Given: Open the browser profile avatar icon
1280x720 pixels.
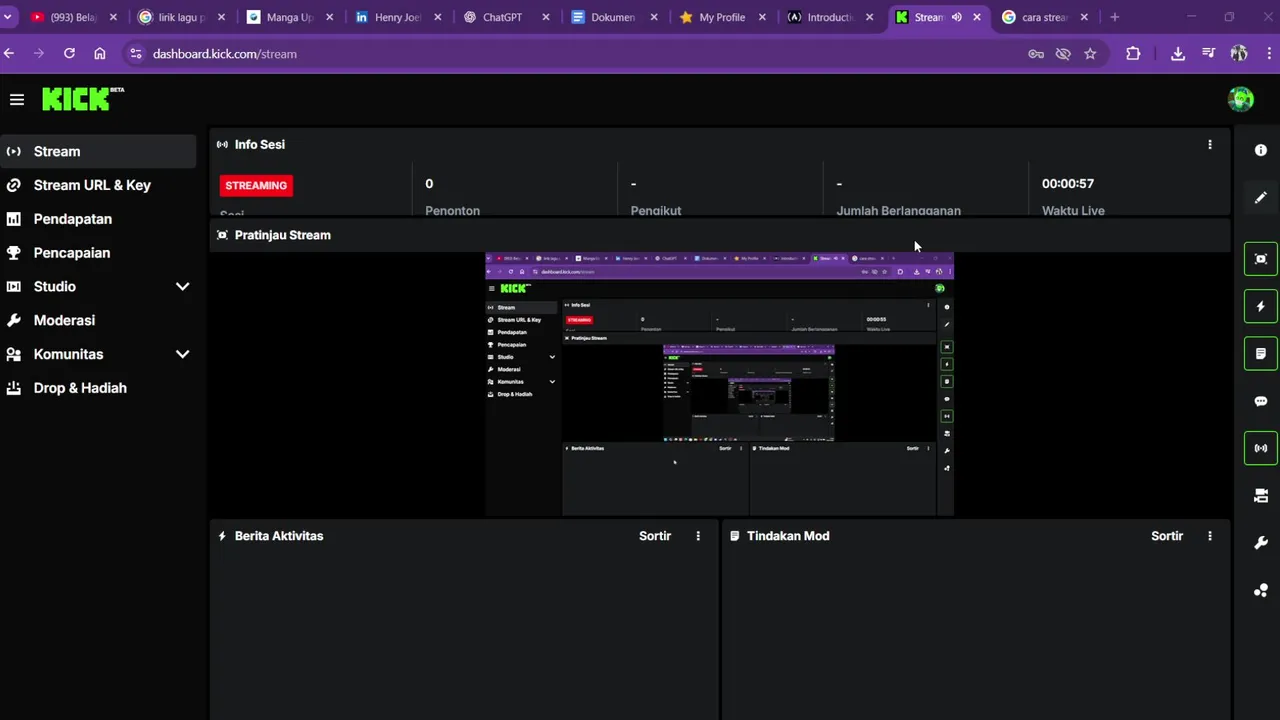Looking at the screenshot, I should (1239, 54).
